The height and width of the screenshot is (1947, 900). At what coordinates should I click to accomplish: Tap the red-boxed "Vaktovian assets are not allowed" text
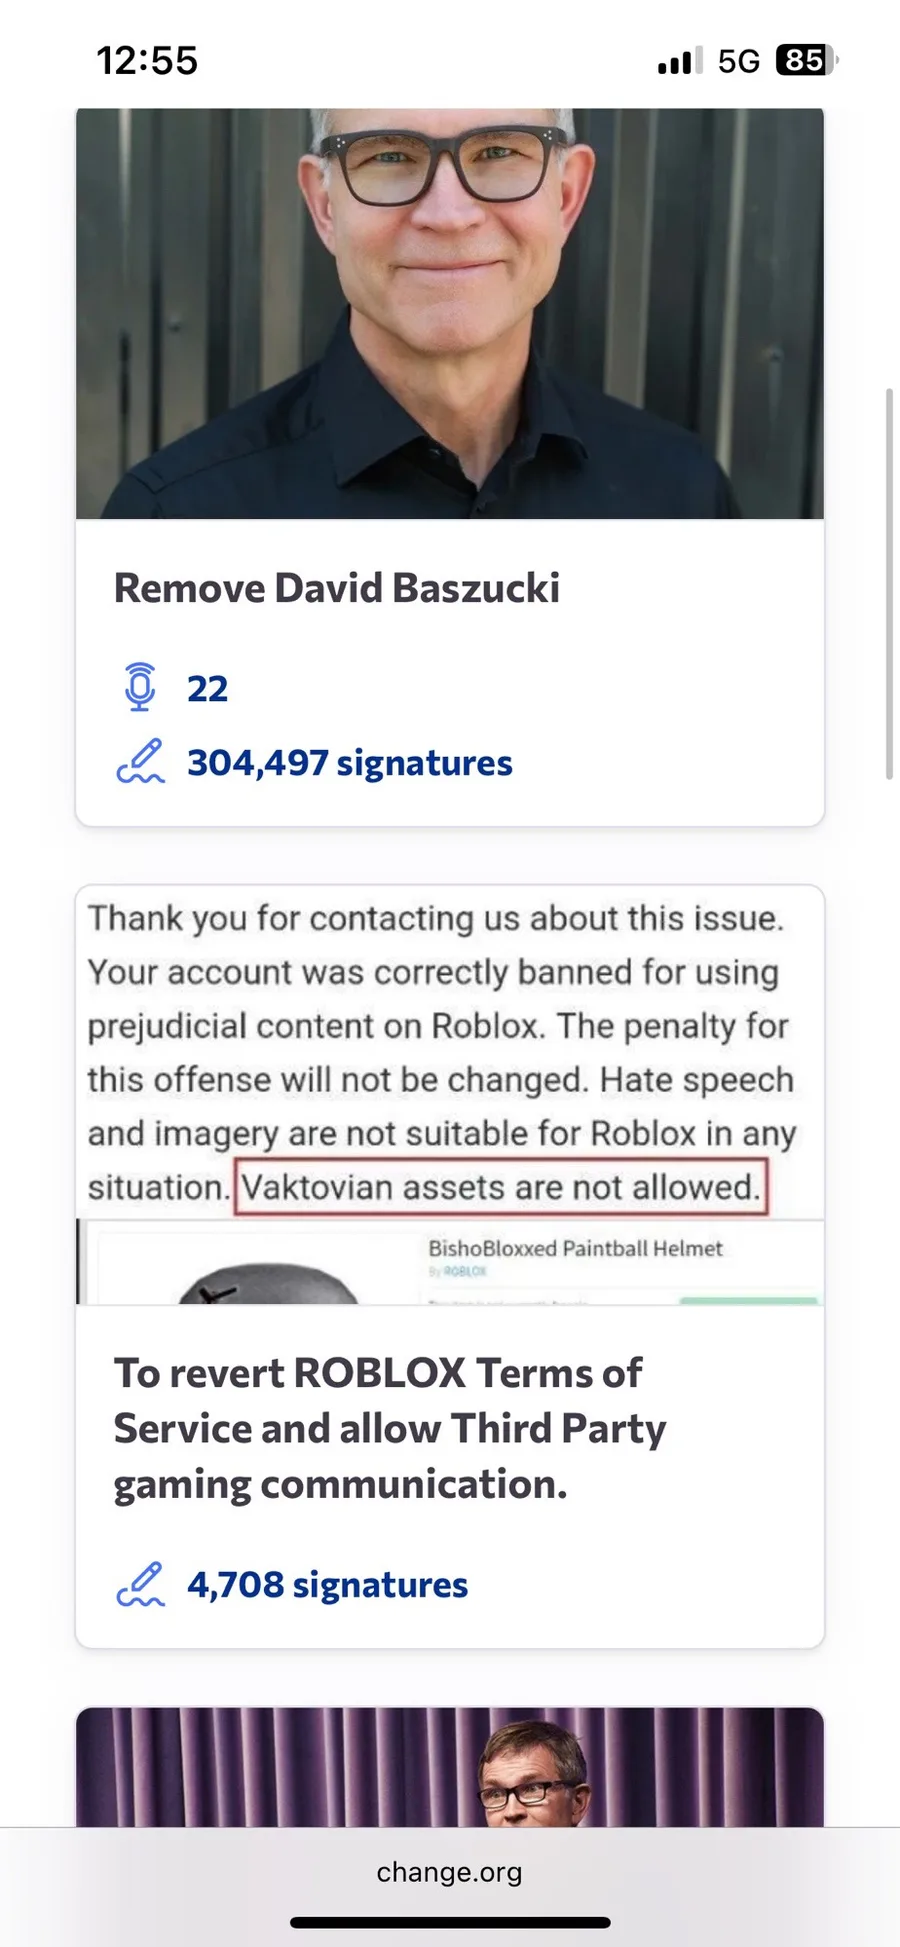click(x=501, y=1187)
